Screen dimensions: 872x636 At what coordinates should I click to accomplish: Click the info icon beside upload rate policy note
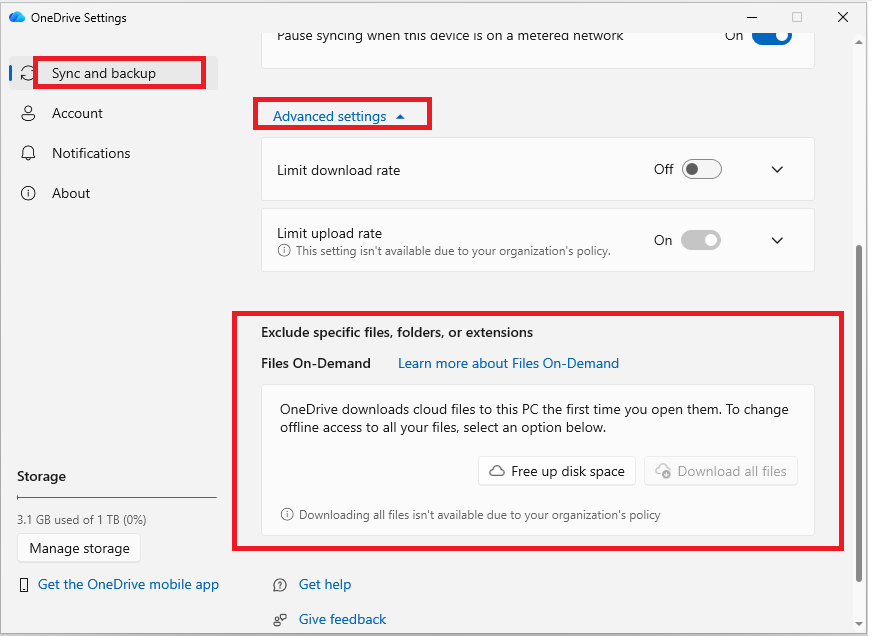[284, 251]
